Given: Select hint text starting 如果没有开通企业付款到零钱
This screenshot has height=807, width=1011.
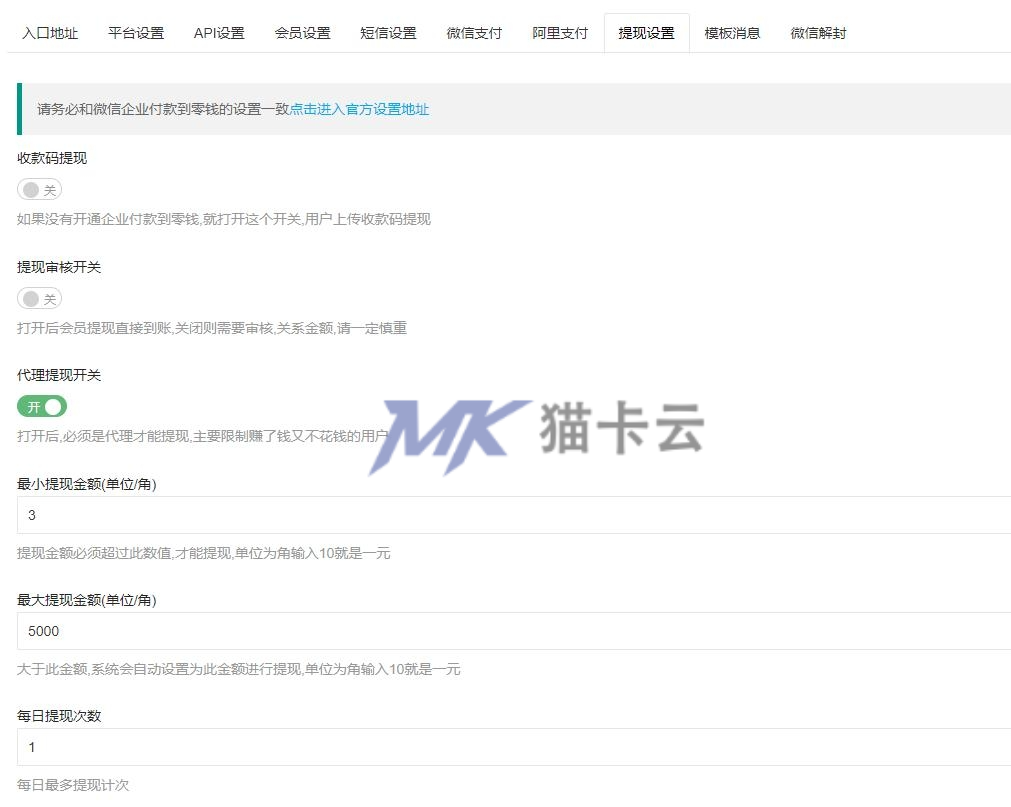Looking at the screenshot, I should coord(224,219).
